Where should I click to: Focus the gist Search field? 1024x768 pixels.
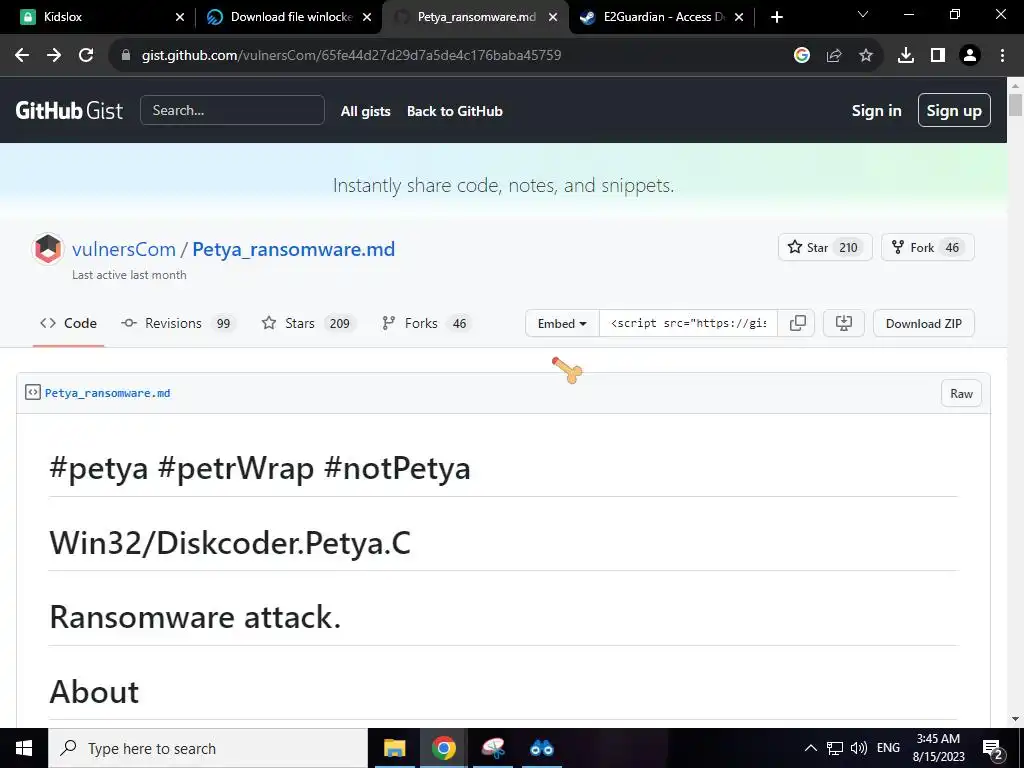(232, 110)
